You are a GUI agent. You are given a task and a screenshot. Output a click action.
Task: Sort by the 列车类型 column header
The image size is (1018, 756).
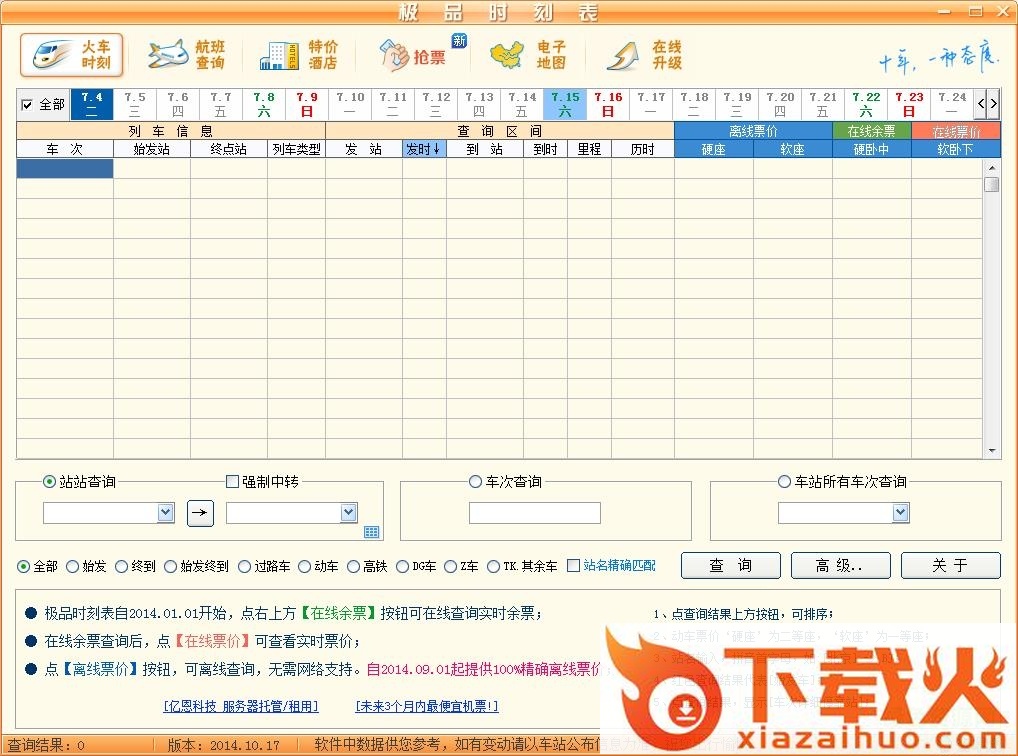pos(296,149)
